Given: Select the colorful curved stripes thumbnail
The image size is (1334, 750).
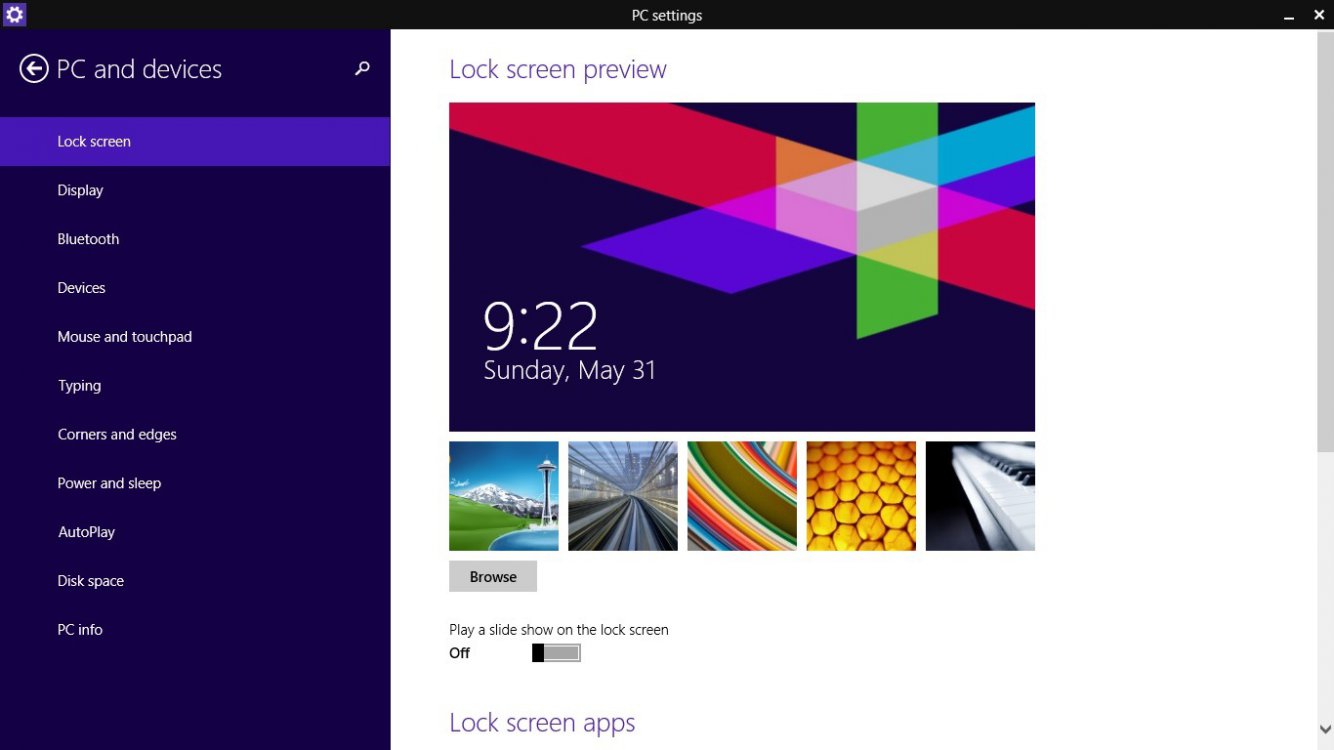Looking at the screenshot, I should 742,496.
